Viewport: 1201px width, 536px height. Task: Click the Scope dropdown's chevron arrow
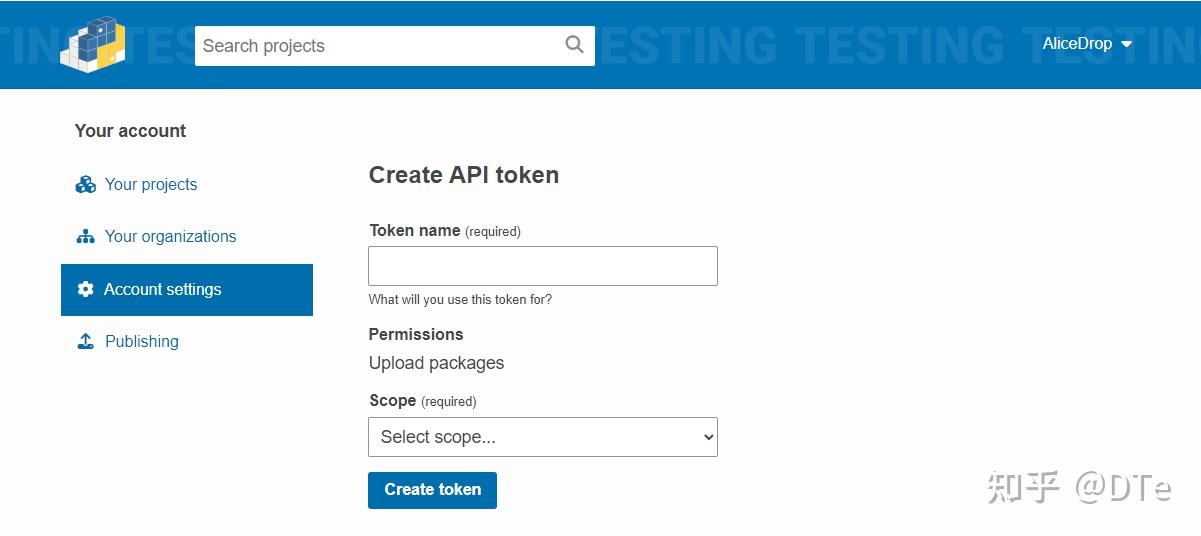[x=708, y=437]
